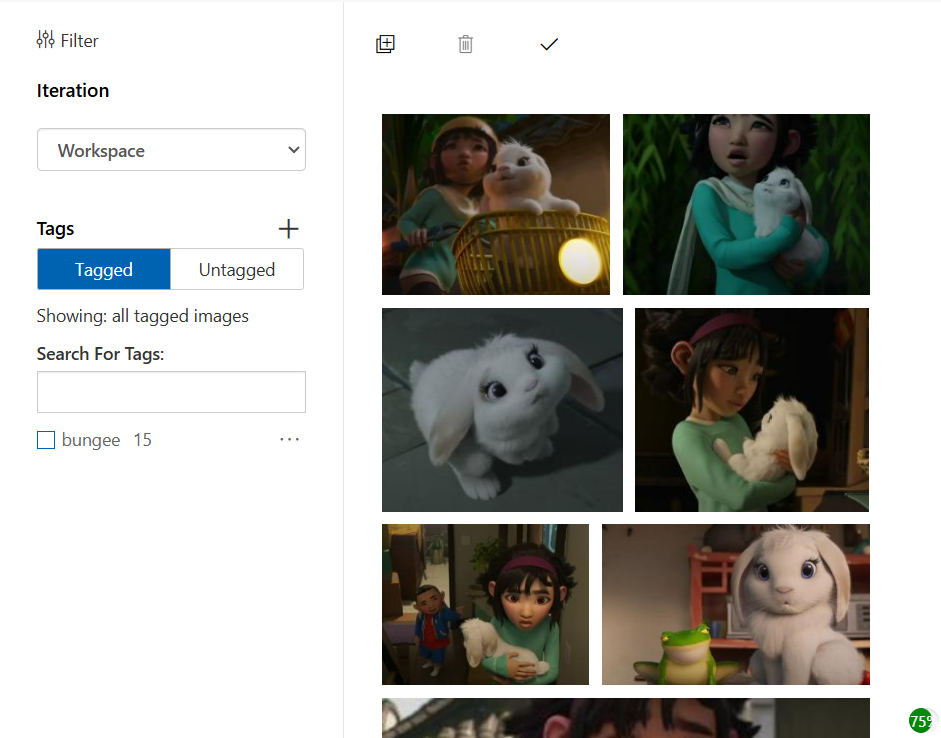This screenshot has width=941, height=738.
Task: Switch to the Tagged tab
Action: (104, 269)
